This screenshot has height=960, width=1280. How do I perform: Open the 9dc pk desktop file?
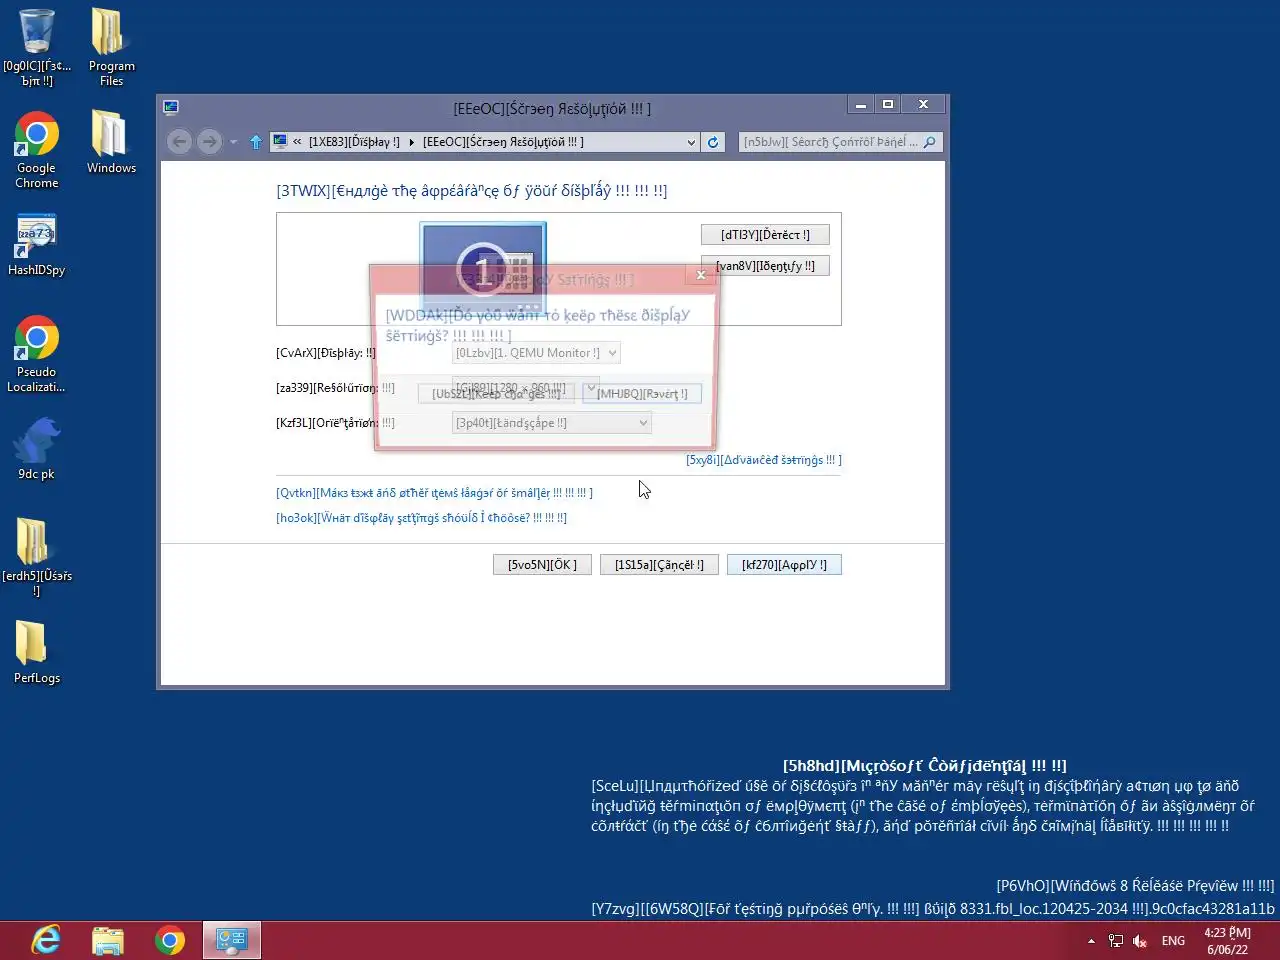click(x=37, y=449)
